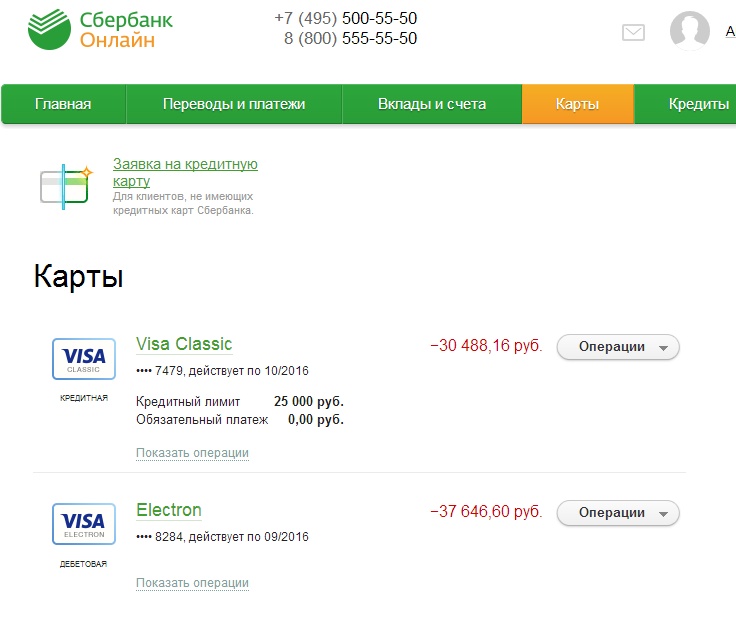The height and width of the screenshot is (633, 736).
Task: Open the Заявка на кредитную карту link
Action: tap(185, 172)
